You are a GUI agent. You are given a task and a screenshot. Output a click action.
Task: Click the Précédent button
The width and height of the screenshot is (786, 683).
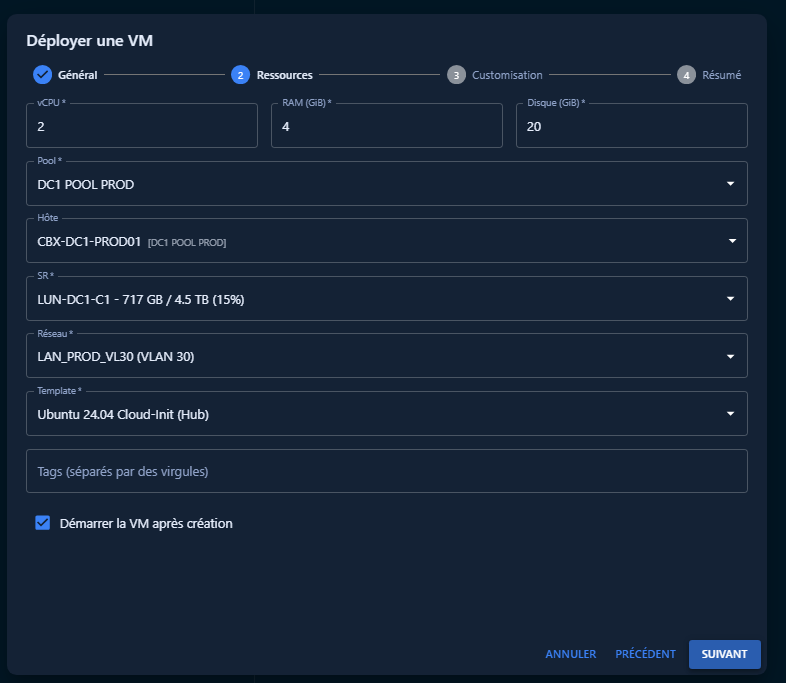pyautogui.click(x=645, y=654)
